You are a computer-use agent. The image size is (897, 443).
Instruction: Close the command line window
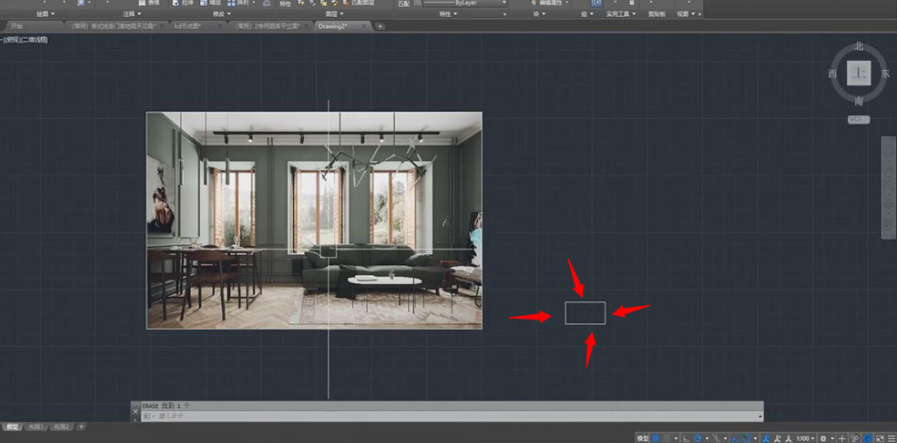pyautogui.click(x=135, y=411)
